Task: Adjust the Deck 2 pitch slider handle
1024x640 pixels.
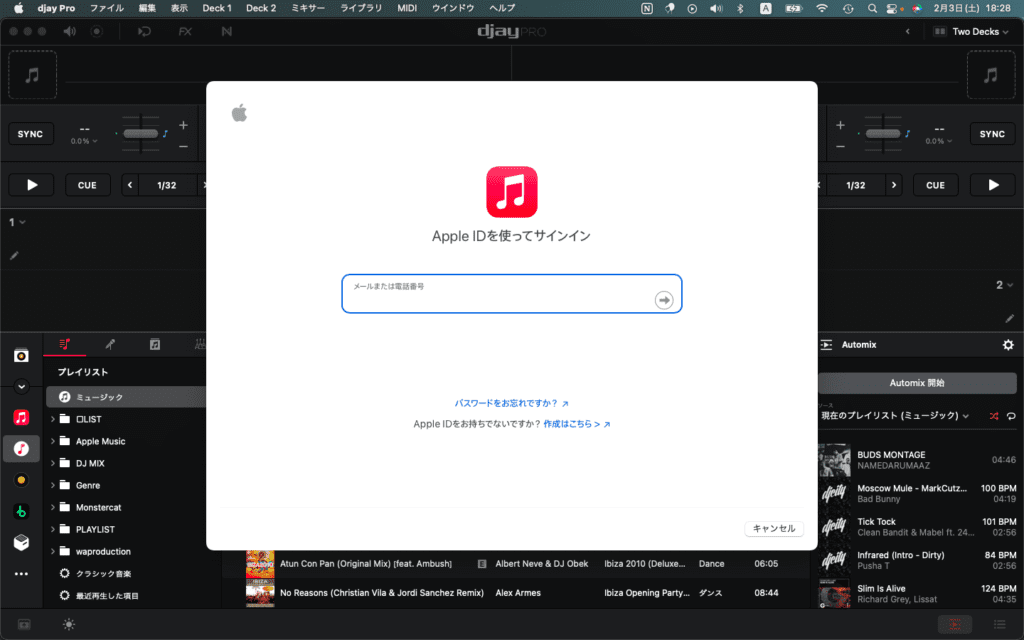Action: (883, 134)
